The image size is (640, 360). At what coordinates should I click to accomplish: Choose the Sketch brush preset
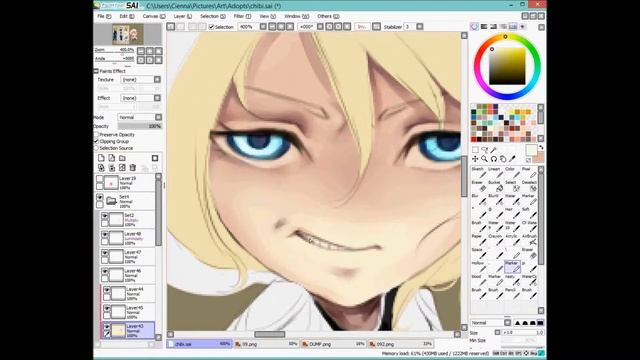pyautogui.click(x=479, y=173)
